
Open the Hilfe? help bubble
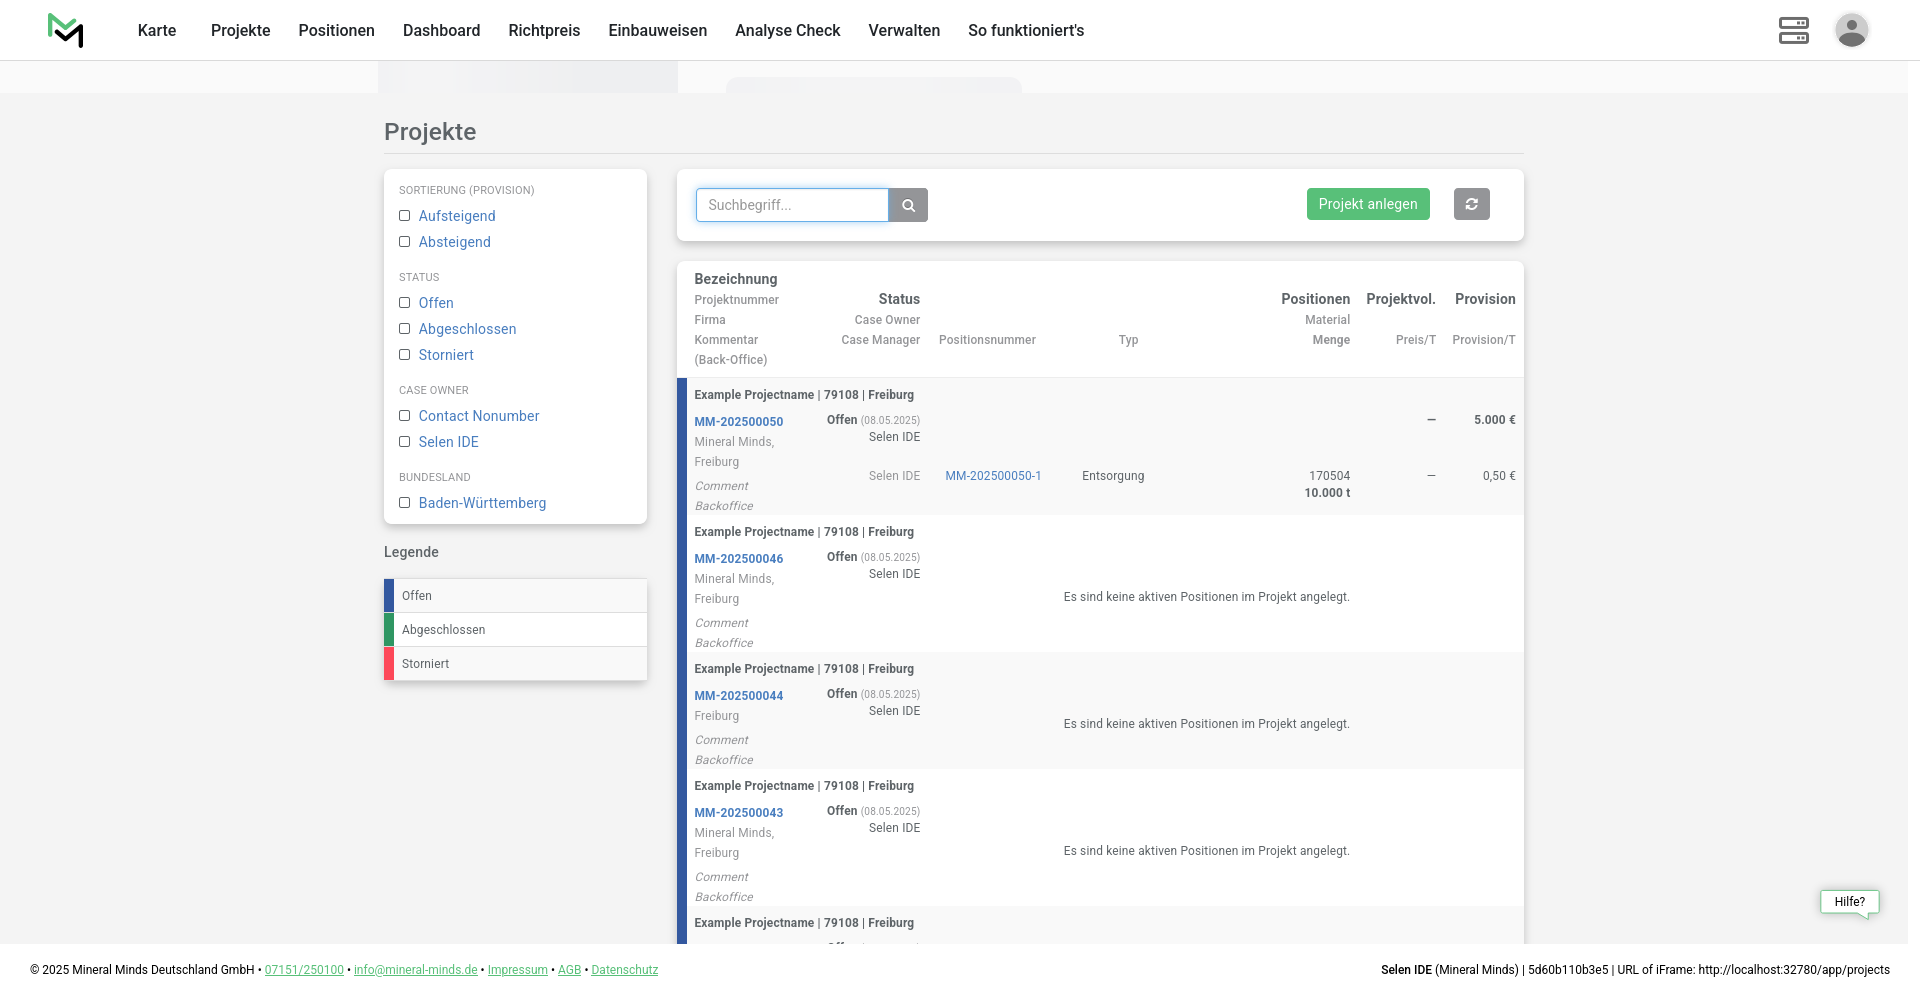tap(1849, 902)
